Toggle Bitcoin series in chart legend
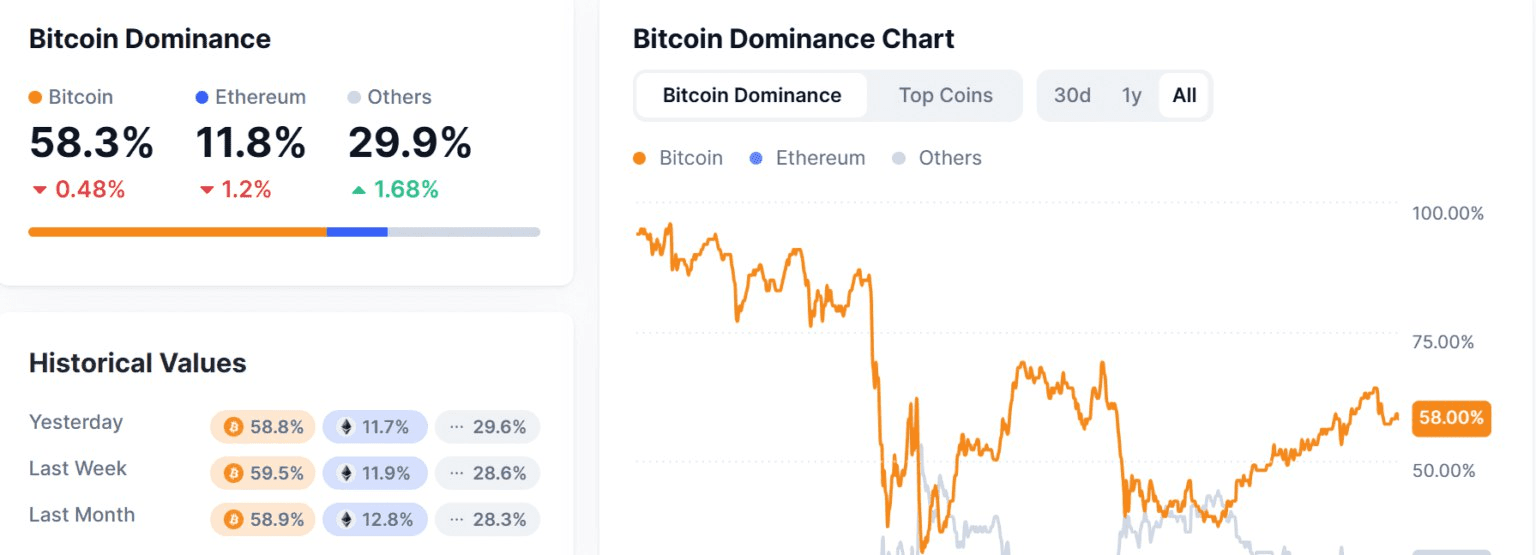 [x=678, y=158]
